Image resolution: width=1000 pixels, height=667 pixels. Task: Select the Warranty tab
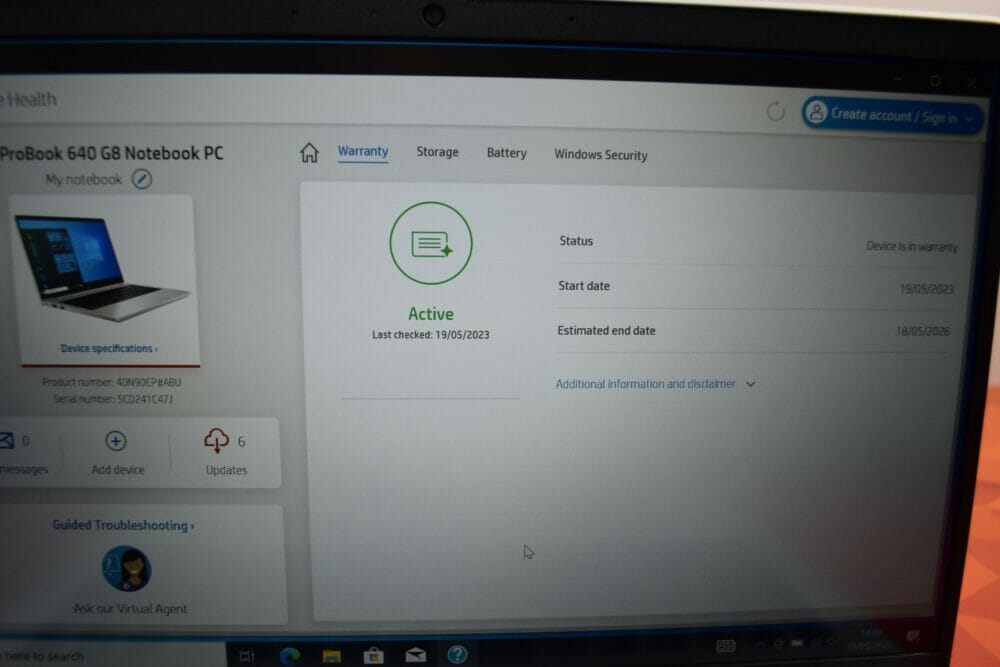363,151
